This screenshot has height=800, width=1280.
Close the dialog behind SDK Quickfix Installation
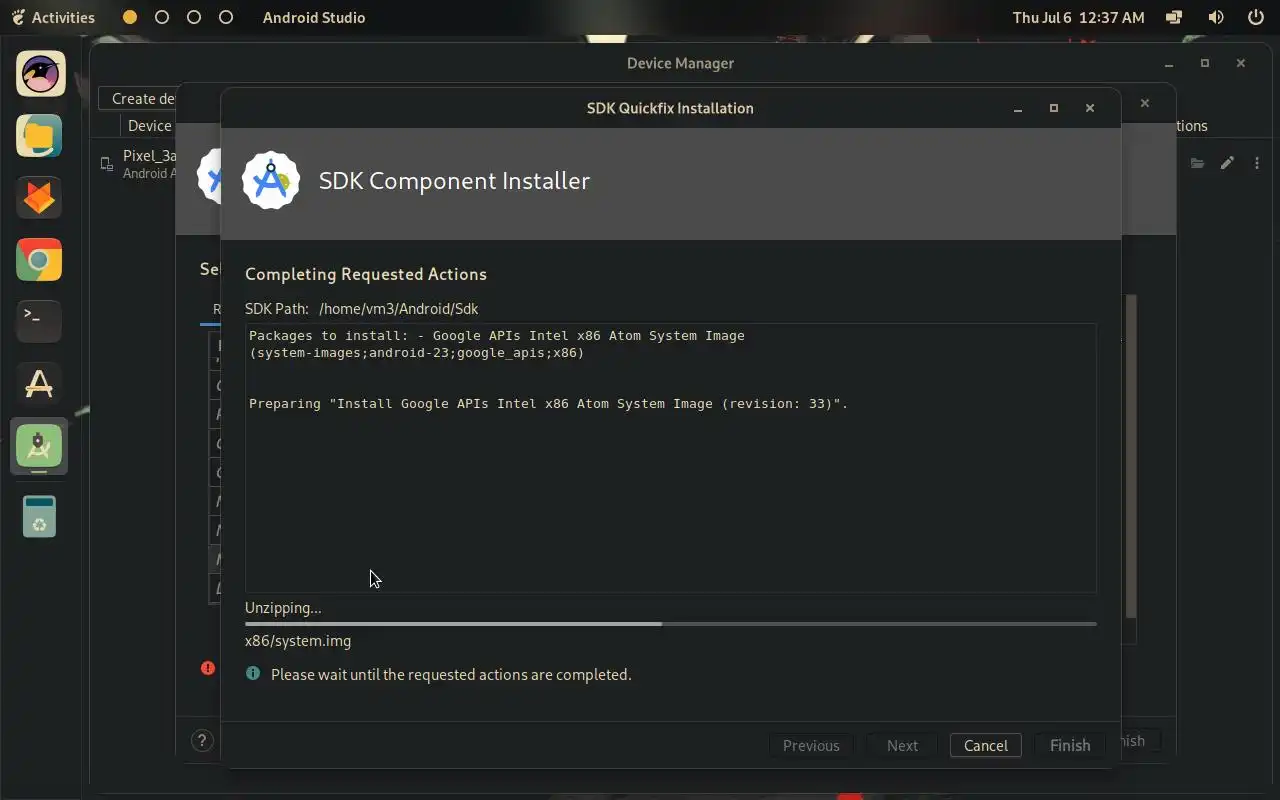coord(1145,103)
